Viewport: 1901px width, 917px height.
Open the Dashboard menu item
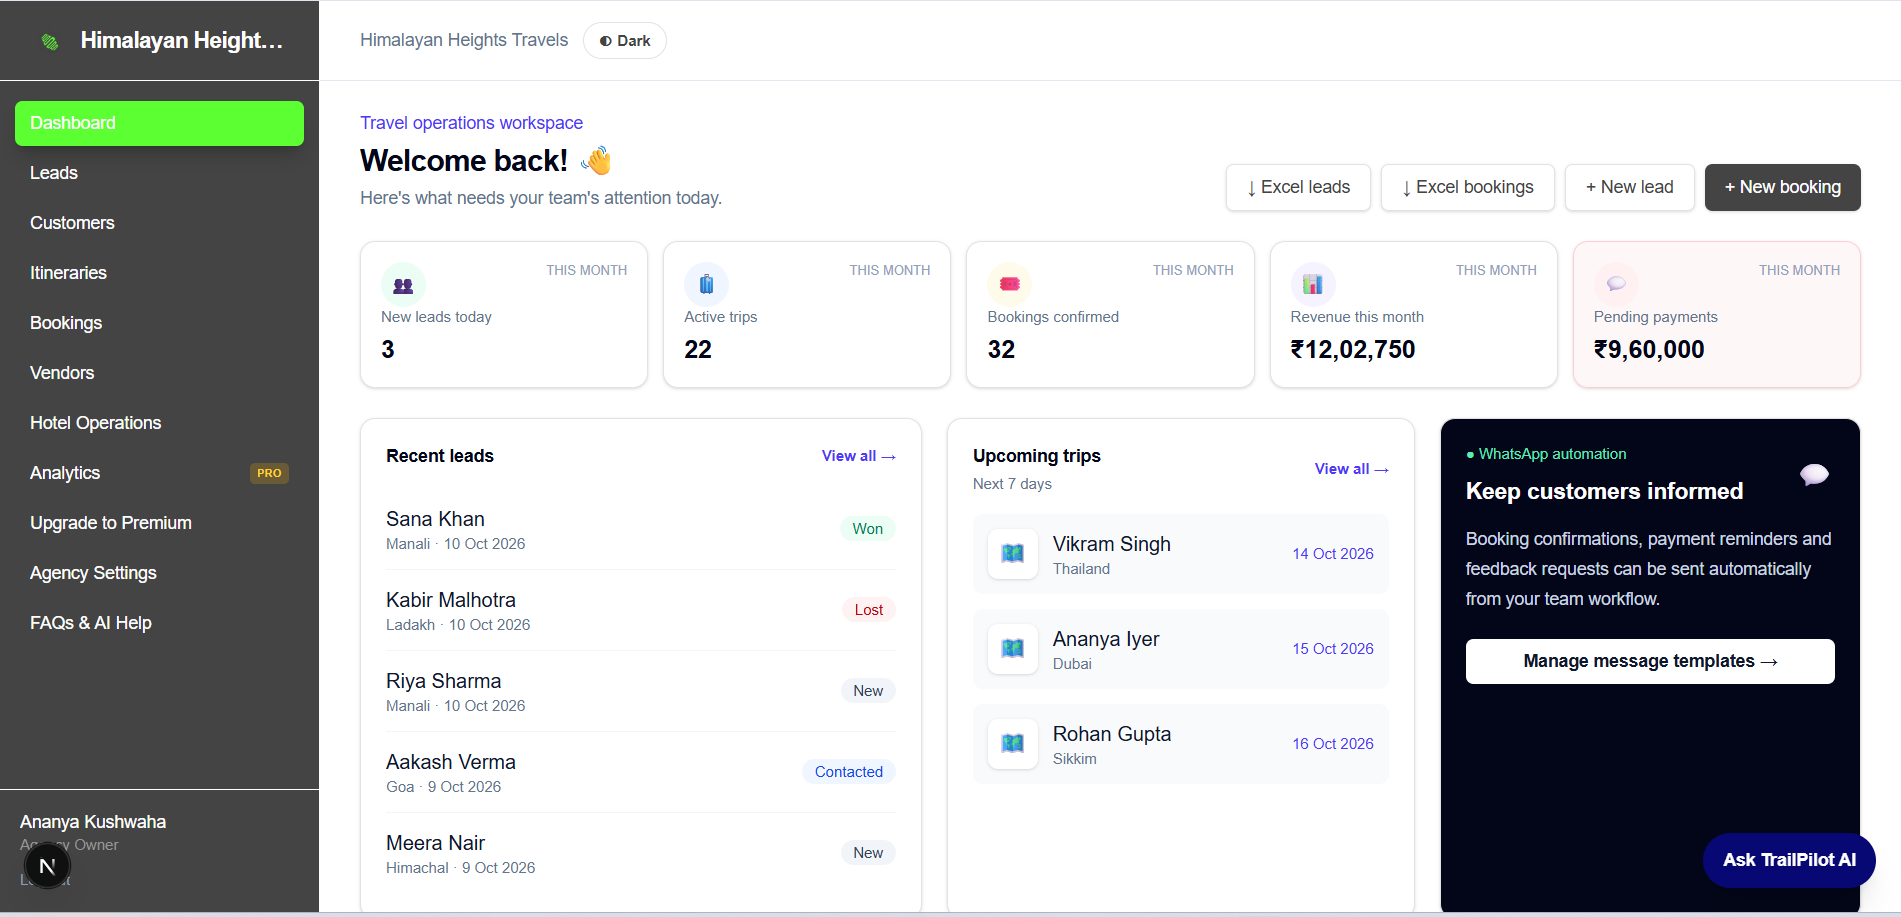(x=159, y=123)
